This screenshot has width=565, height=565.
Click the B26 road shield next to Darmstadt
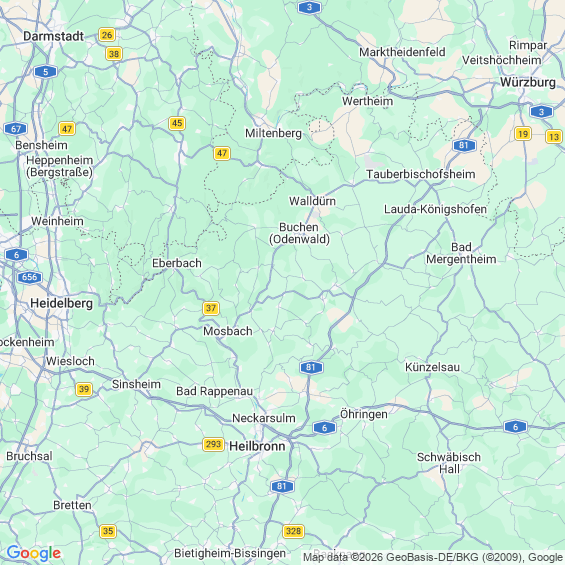coord(107,35)
